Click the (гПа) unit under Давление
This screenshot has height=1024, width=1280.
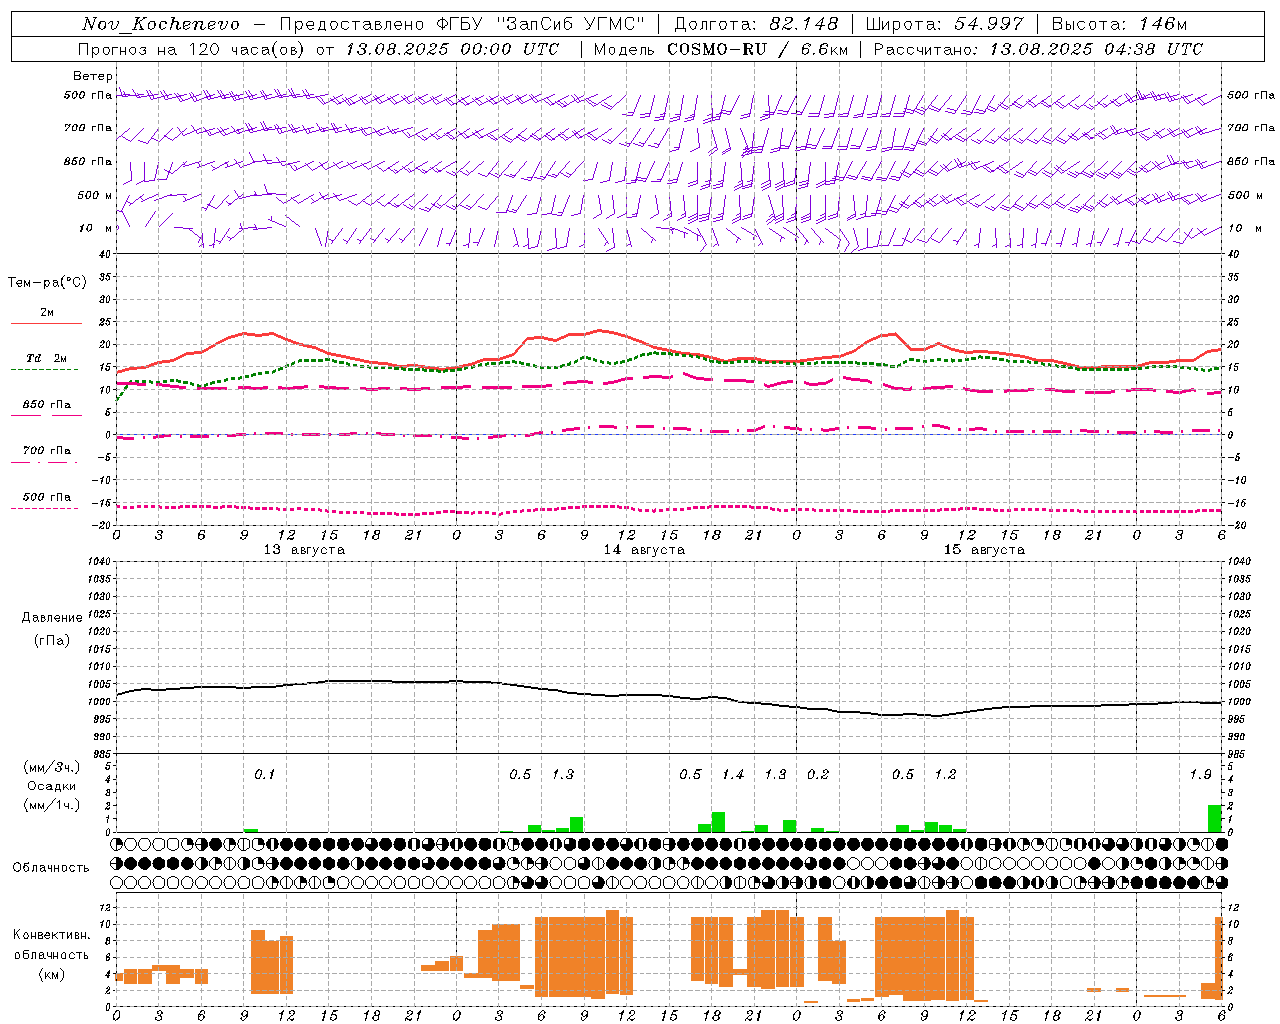[x=52, y=641]
